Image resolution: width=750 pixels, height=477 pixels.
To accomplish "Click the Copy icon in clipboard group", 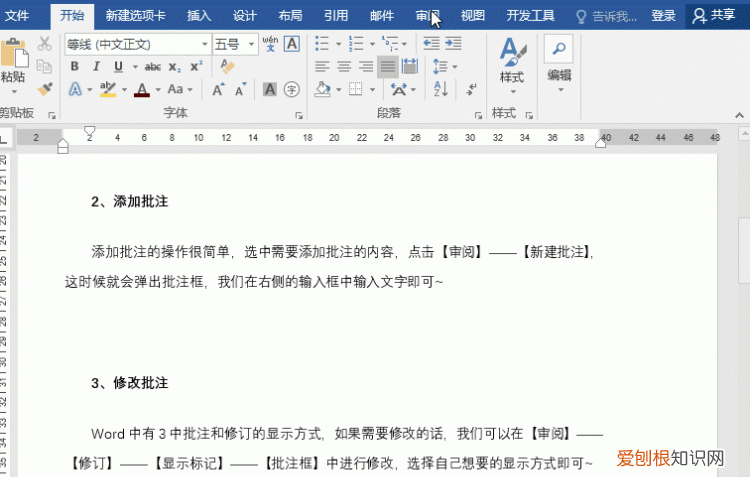I will click(44, 67).
